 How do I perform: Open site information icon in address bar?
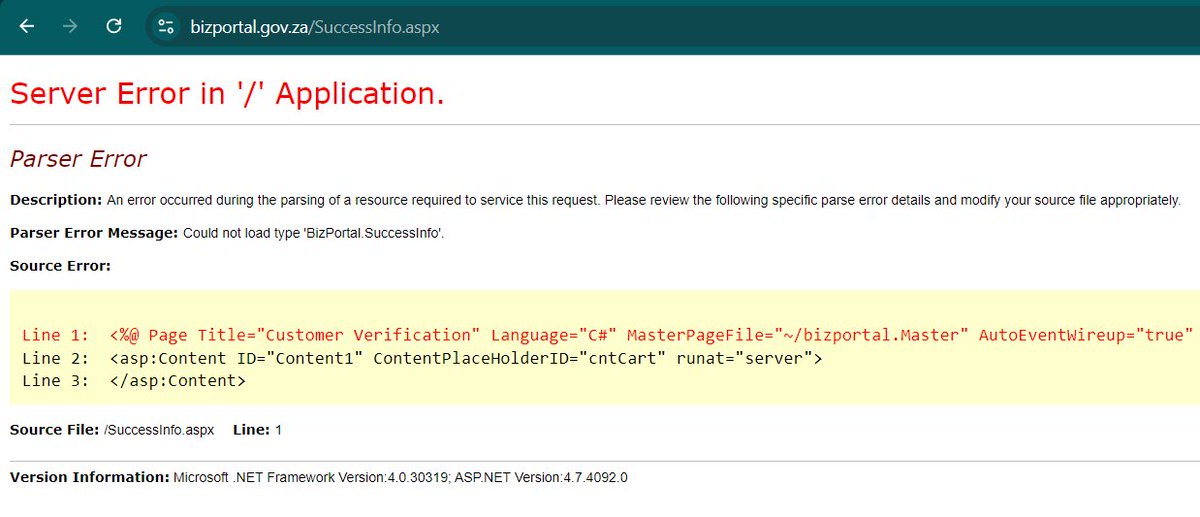click(x=166, y=27)
